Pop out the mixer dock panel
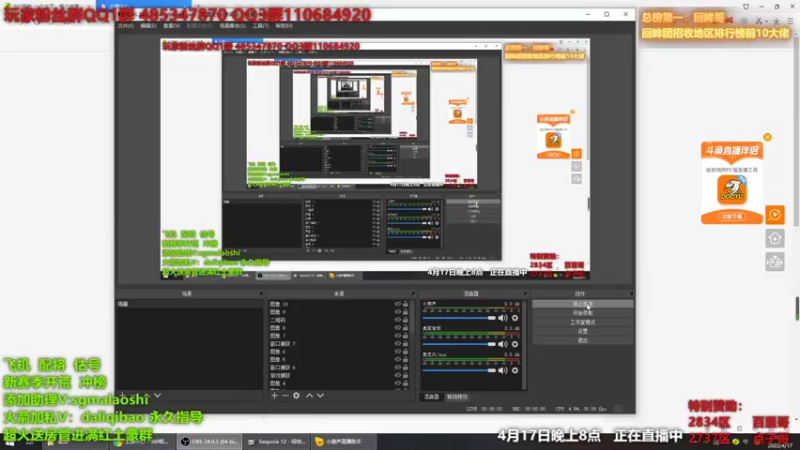Viewport: 800px width, 450px height. point(524,294)
